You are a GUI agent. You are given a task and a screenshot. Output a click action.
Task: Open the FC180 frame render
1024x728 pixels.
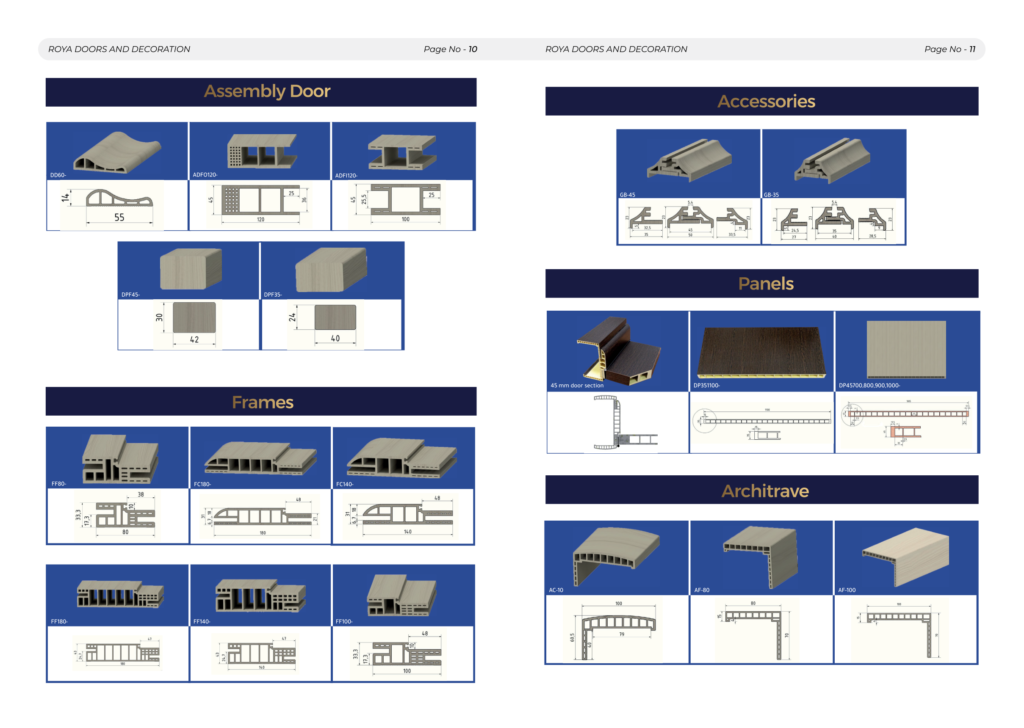[260, 457]
